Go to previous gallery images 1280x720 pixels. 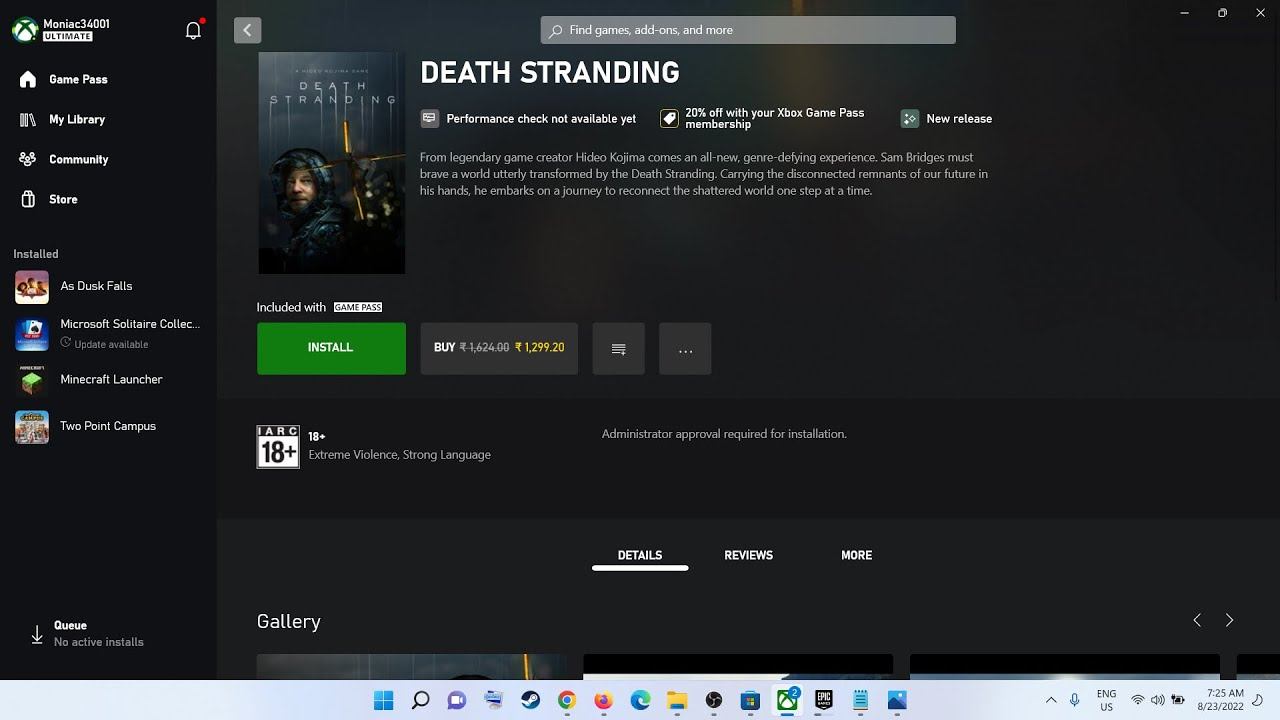(x=1197, y=620)
